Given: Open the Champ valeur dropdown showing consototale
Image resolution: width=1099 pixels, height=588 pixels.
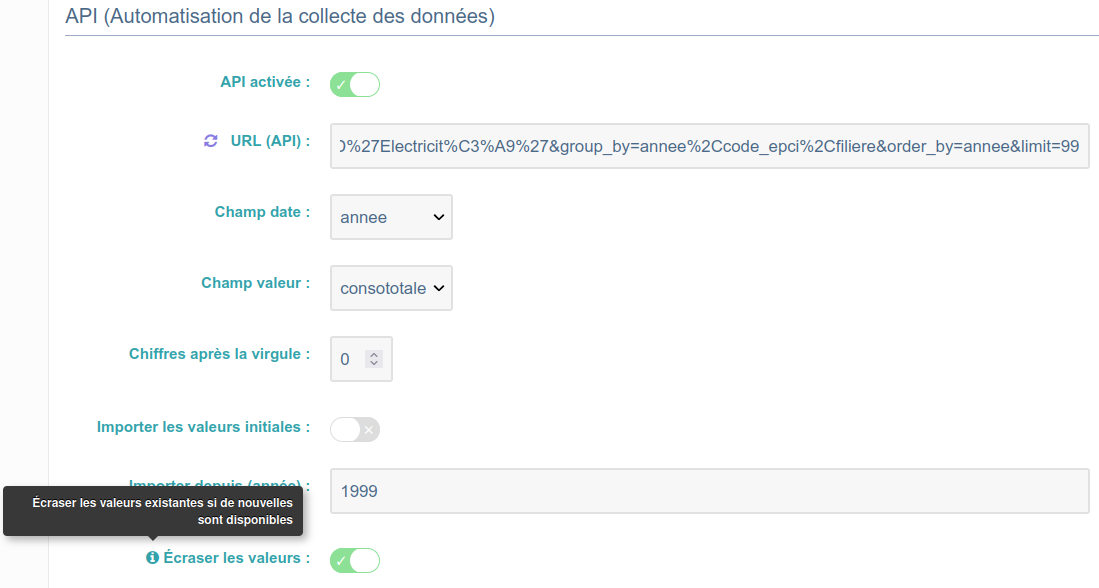Looking at the screenshot, I should (x=391, y=288).
